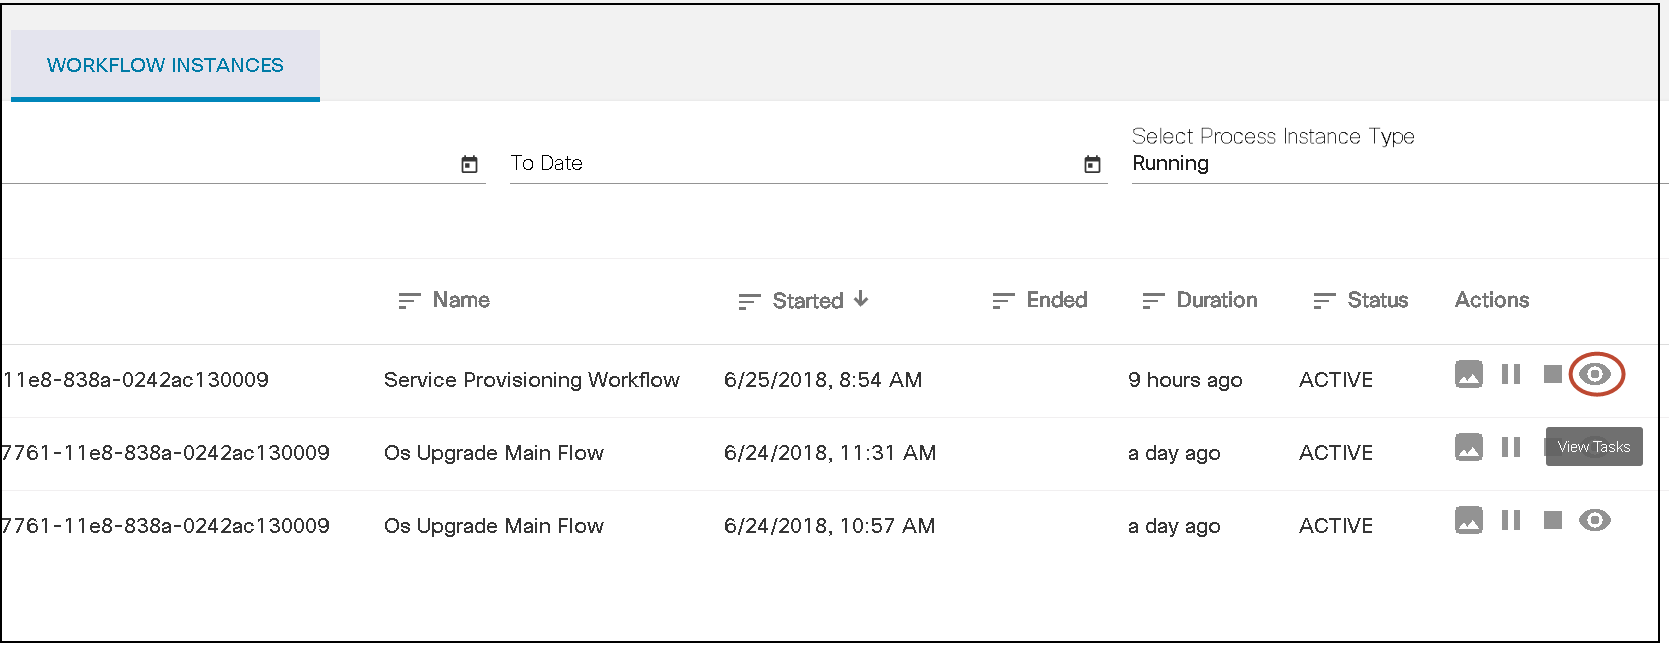Sort table by Duration column
The width and height of the screenshot is (1669, 648).
[1216, 300]
